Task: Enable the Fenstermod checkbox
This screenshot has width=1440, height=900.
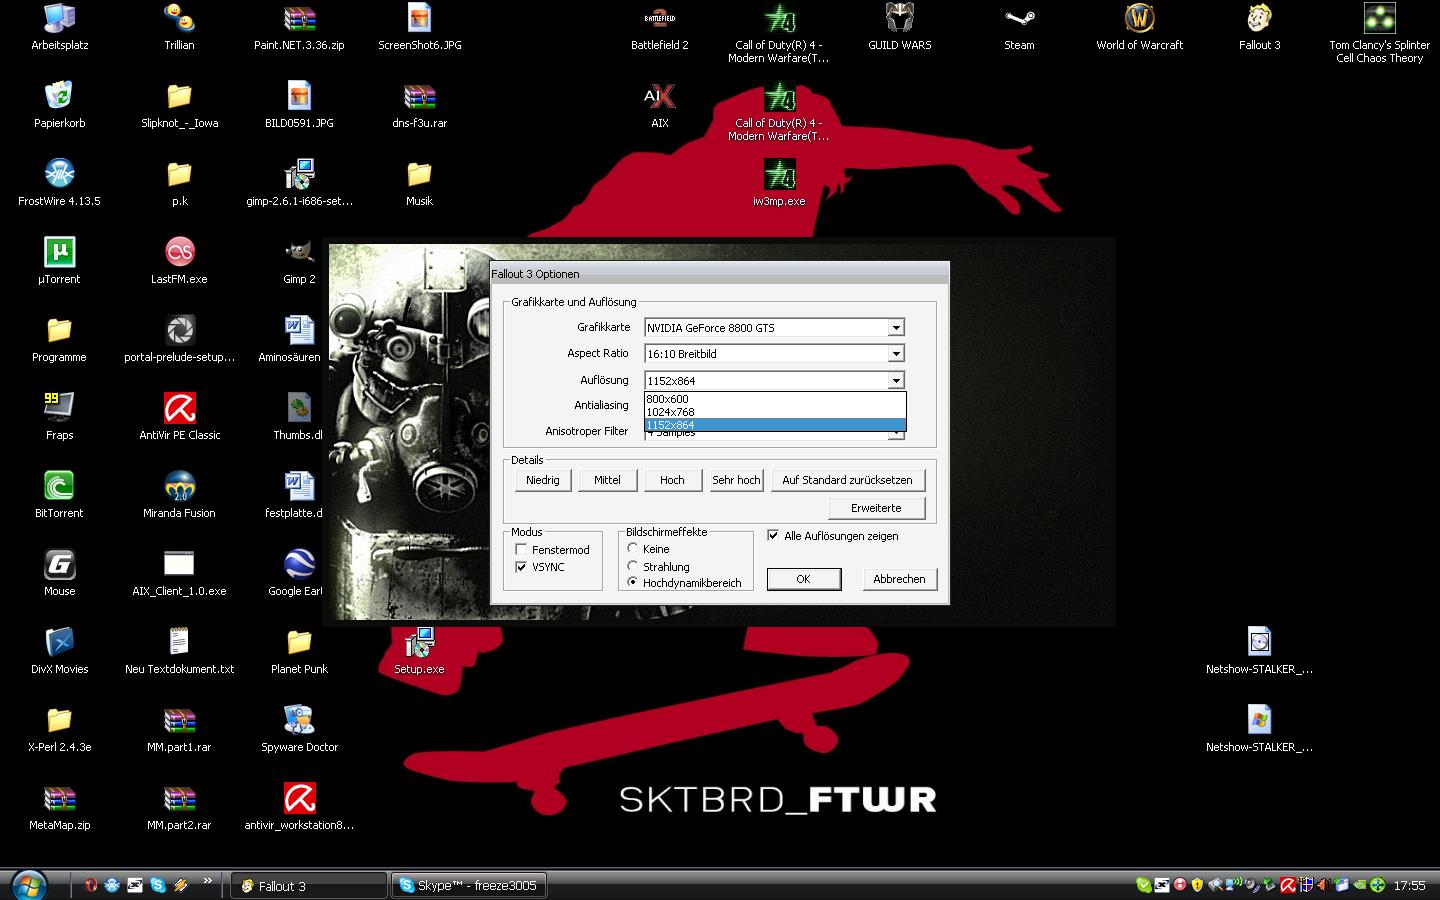Action: click(x=521, y=550)
